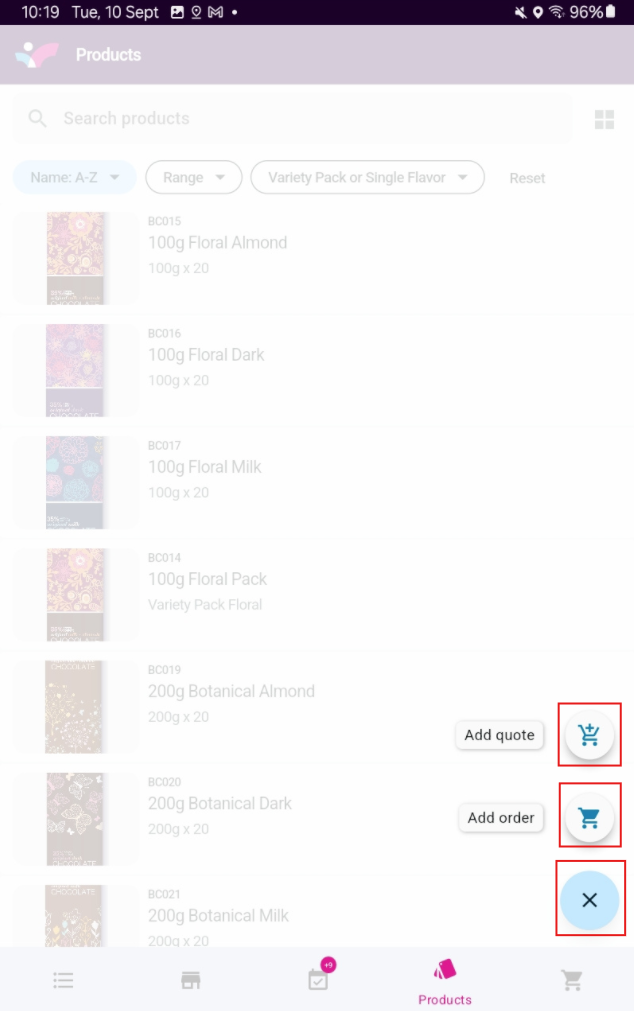Open the Name: A-Z sort dropdown

click(x=74, y=178)
